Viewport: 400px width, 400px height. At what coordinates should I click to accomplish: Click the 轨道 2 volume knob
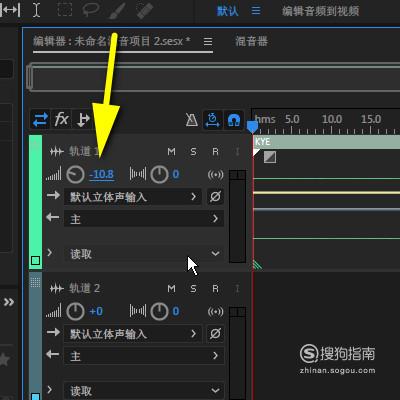[x=75, y=312]
